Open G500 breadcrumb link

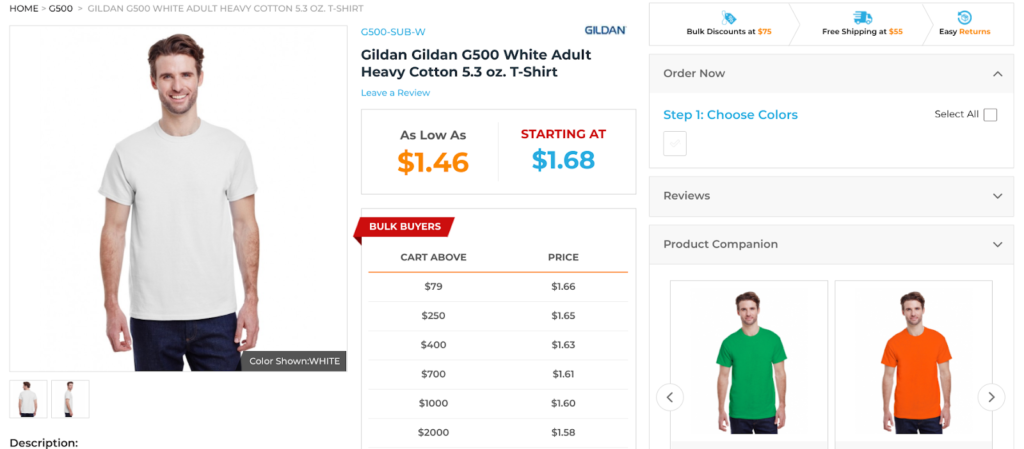point(60,9)
